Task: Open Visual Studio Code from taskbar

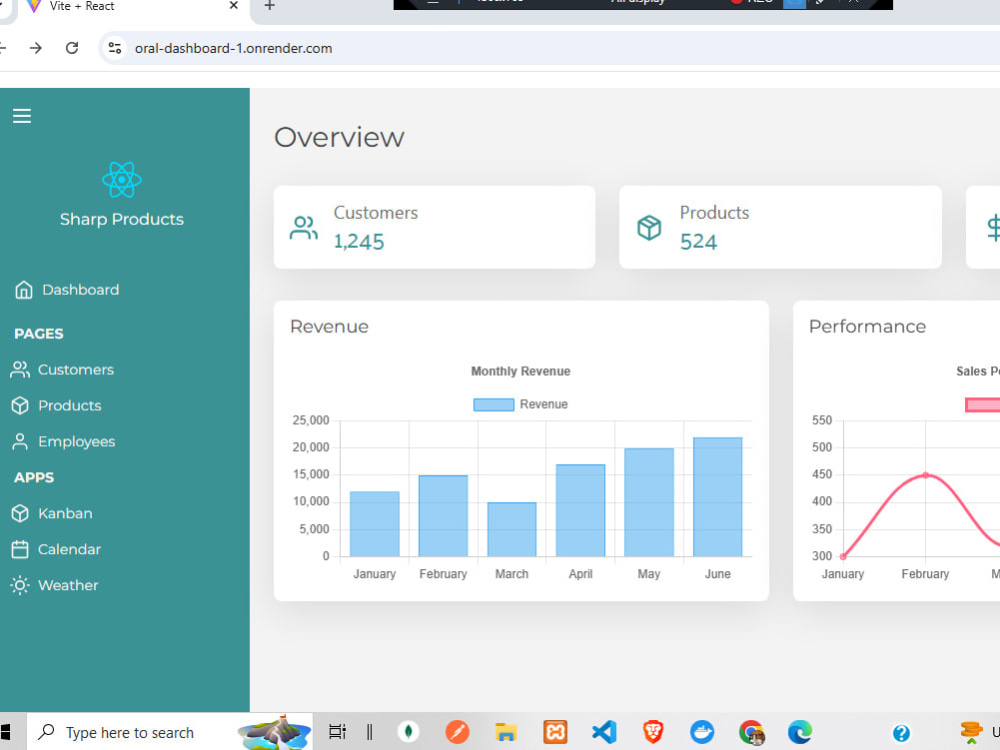Action: tap(604, 732)
